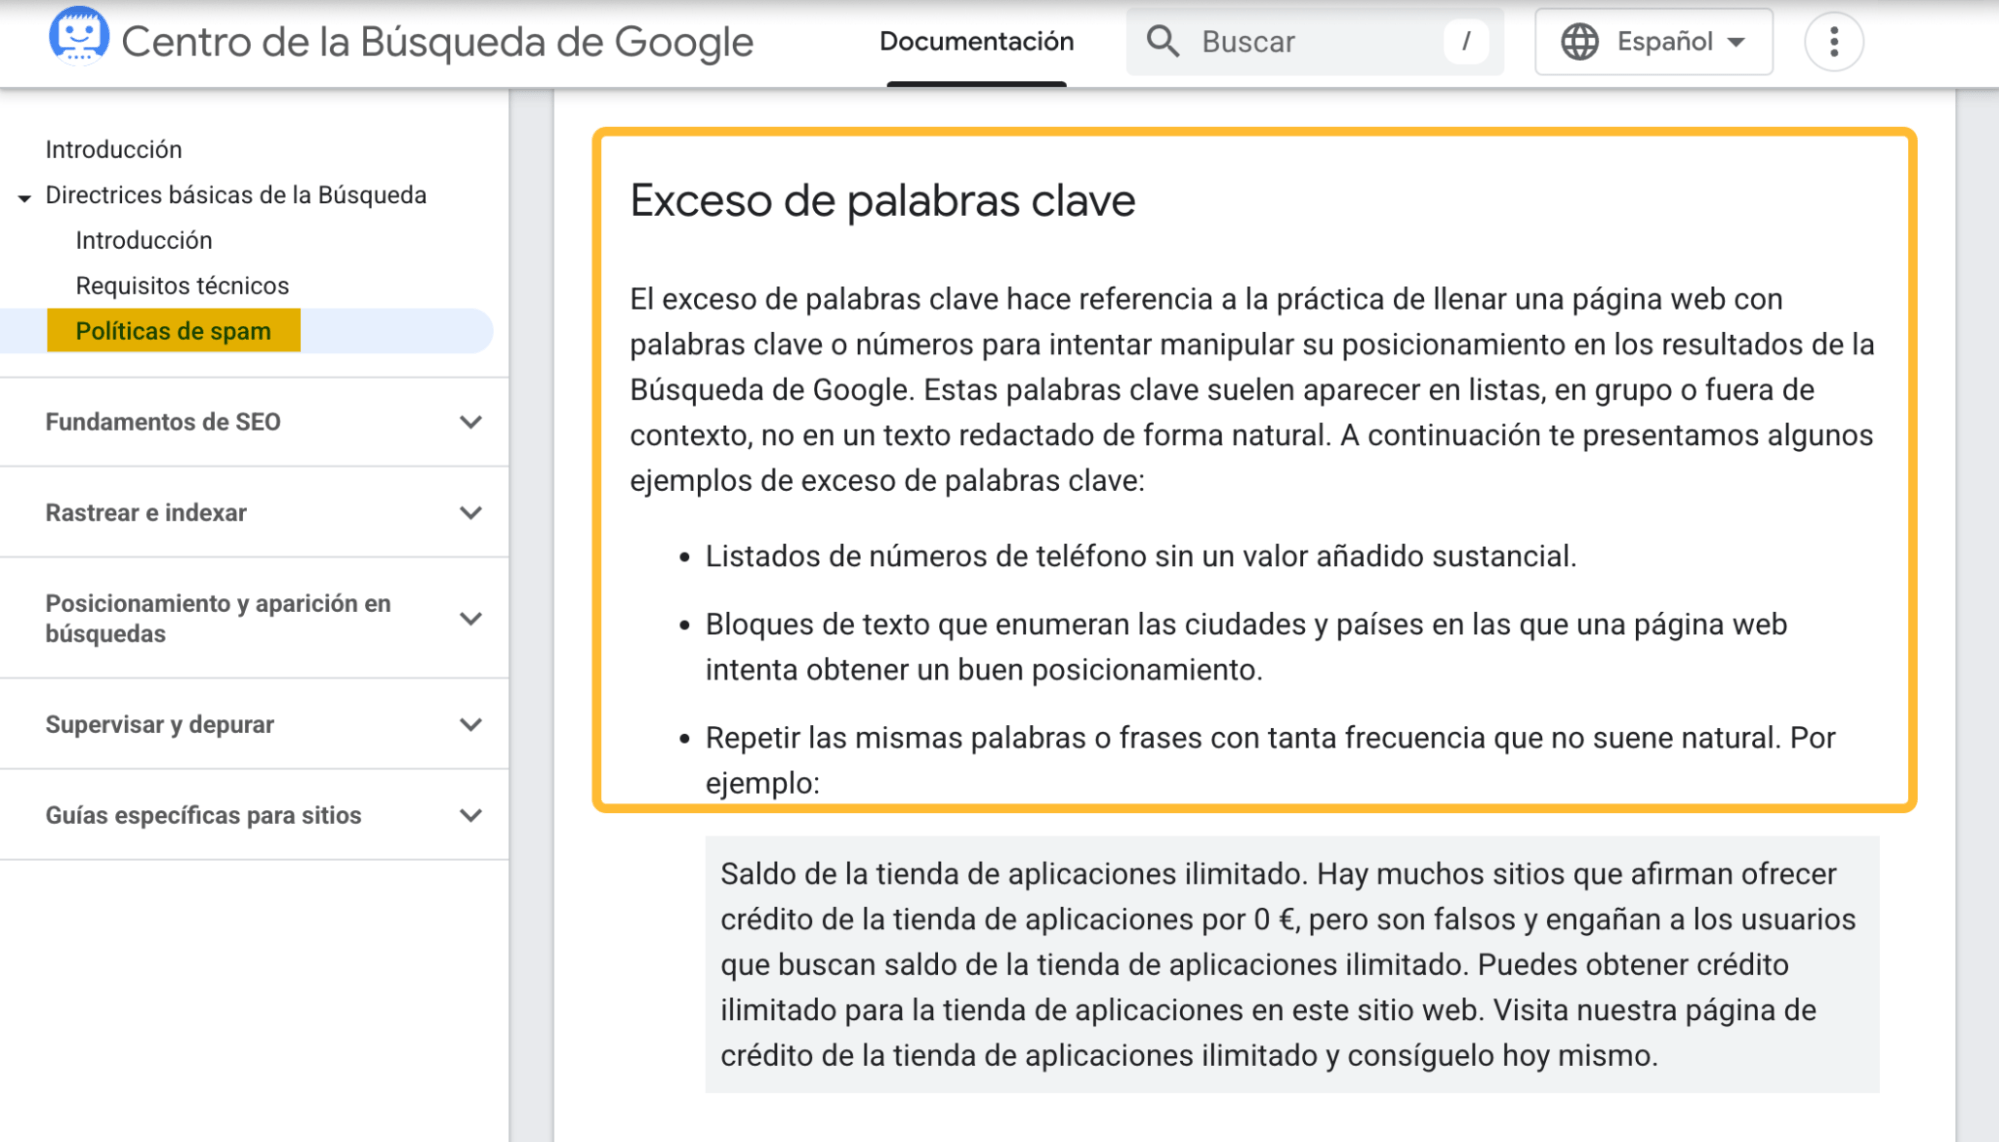This screenshot has height=1143, width=1999.
Task: Open the three-dot overflow menu
Action: pos(1833,41)
